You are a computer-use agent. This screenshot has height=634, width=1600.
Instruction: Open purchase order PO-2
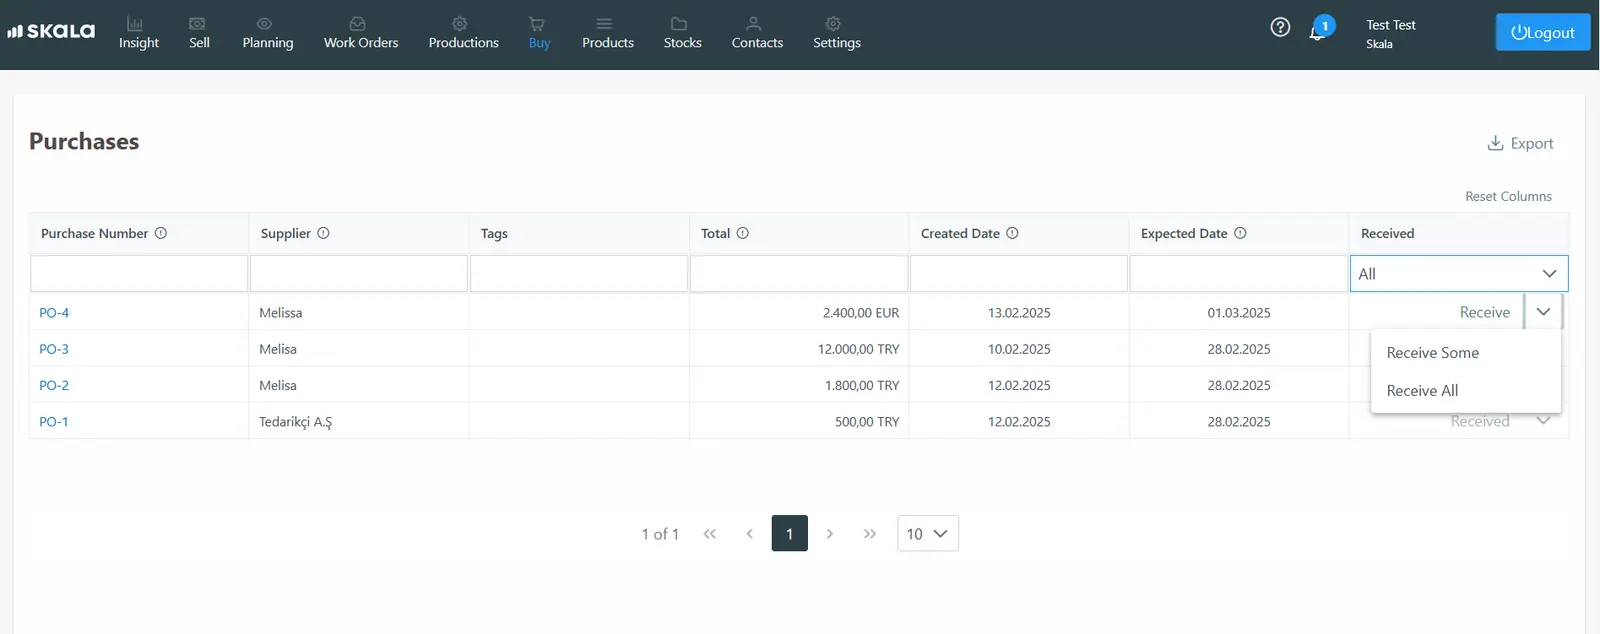click(54, 385)
